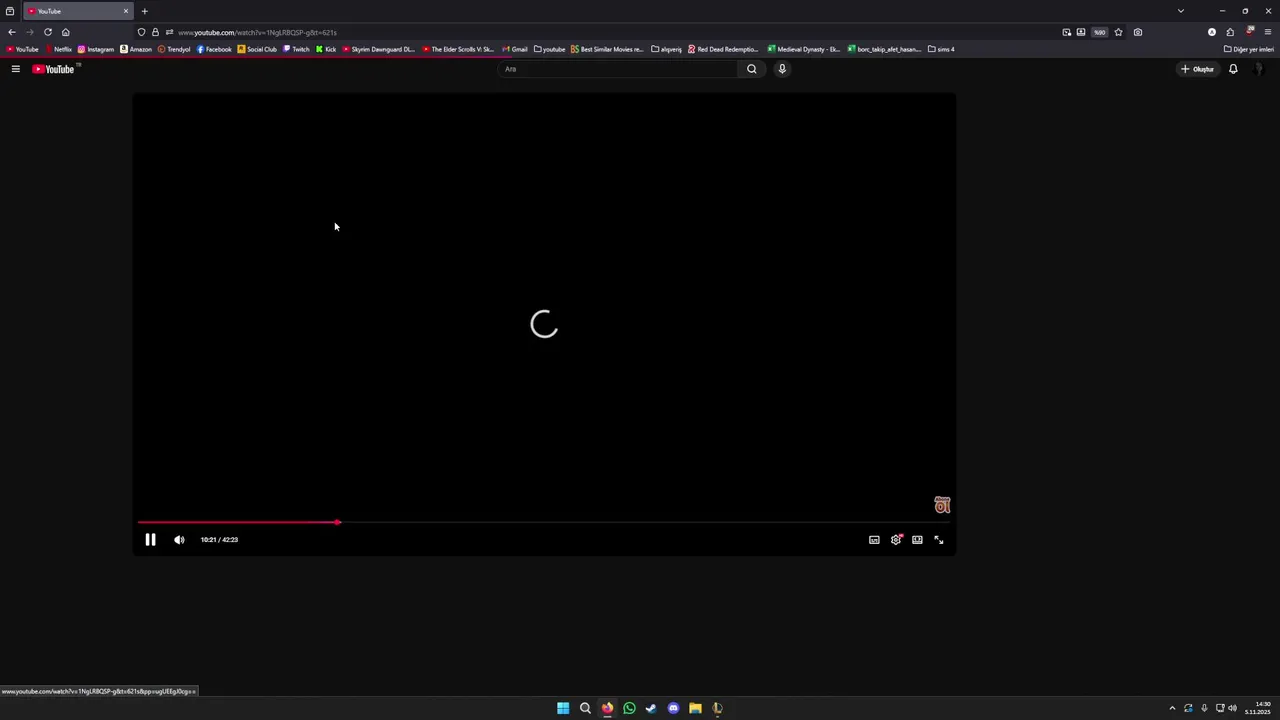Screen dimensions: 1280x720
Task: Select the YouTube browser tab
Action: coord(78,11)
